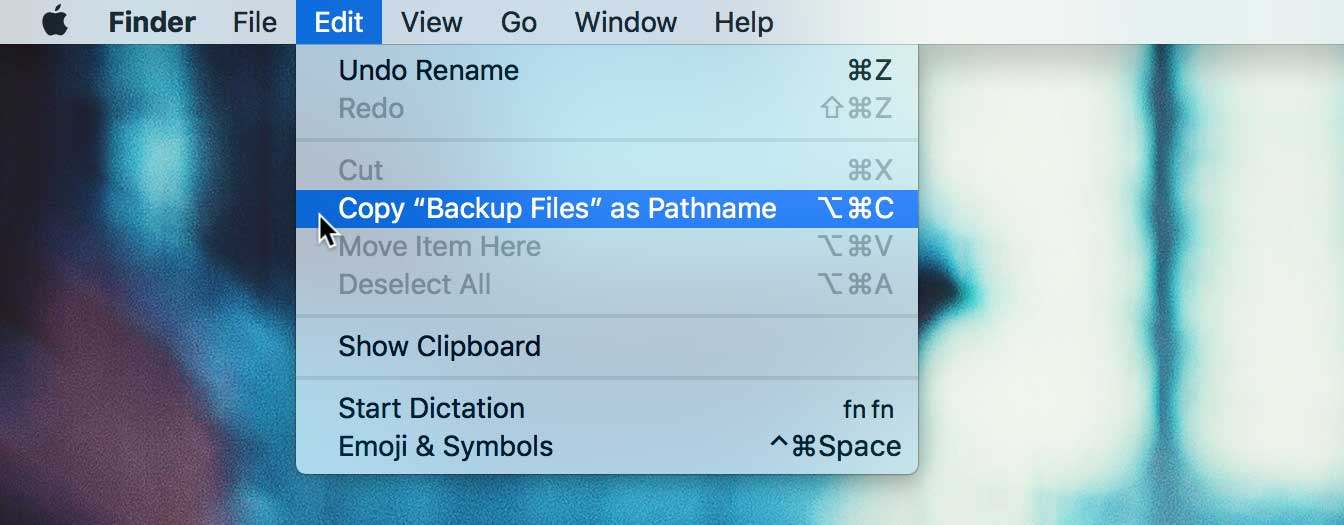
Task: Open the Window menu
Action: coord(626,22)
